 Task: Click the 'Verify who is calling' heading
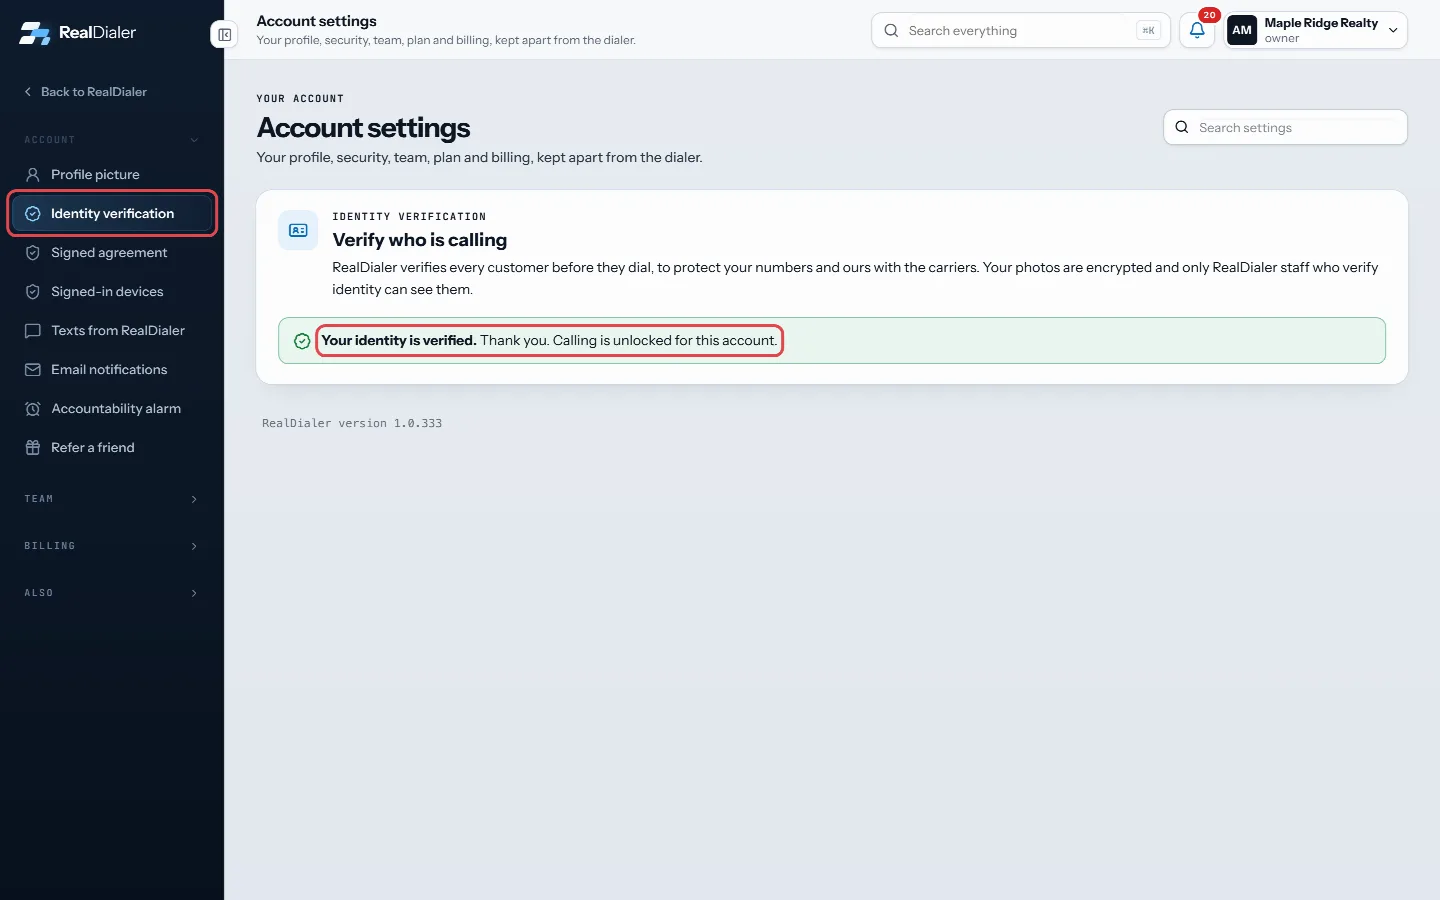coord(420,240)
